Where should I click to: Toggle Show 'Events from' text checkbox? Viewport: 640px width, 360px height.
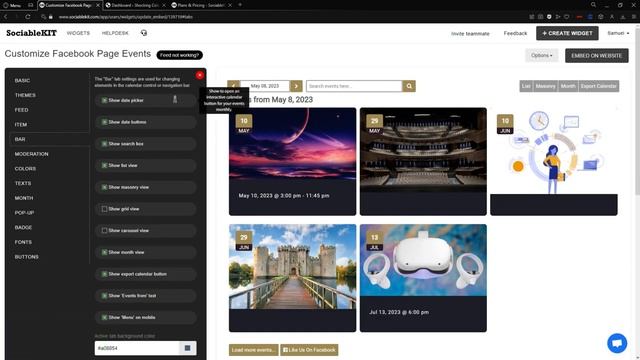pos(104,296)
